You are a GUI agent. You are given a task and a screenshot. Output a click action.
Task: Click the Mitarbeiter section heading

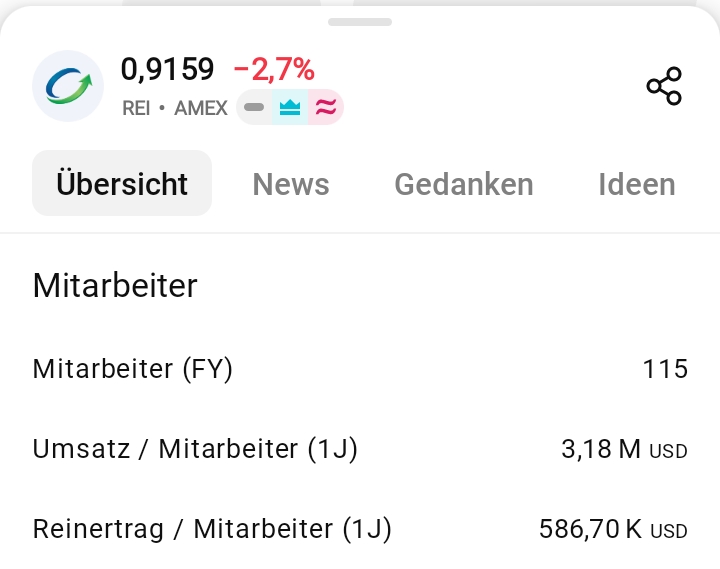tap(115, 285)
